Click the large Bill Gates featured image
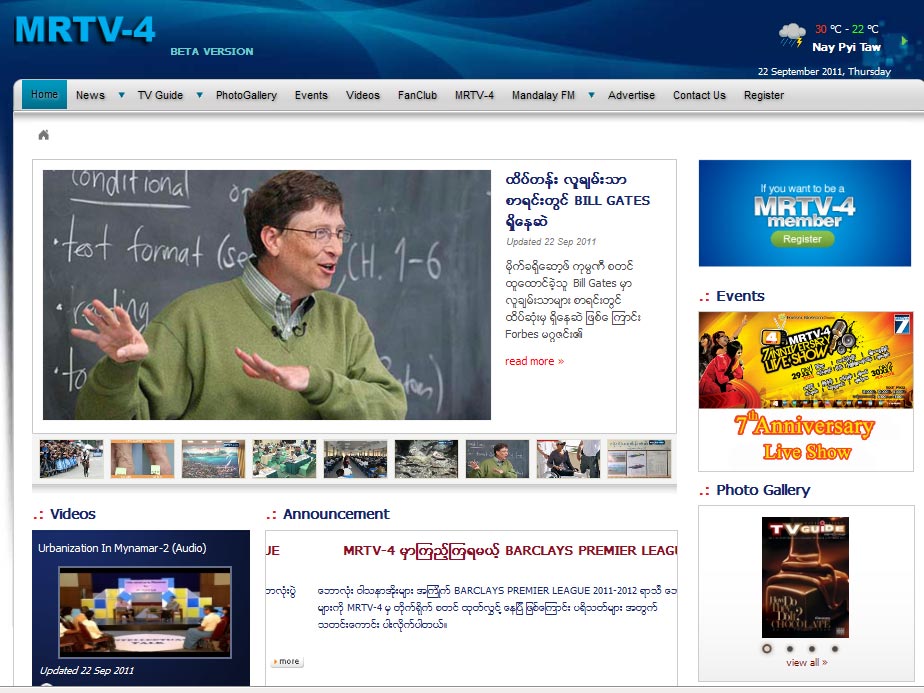This screenshot has height=693, width=924. 267,295
